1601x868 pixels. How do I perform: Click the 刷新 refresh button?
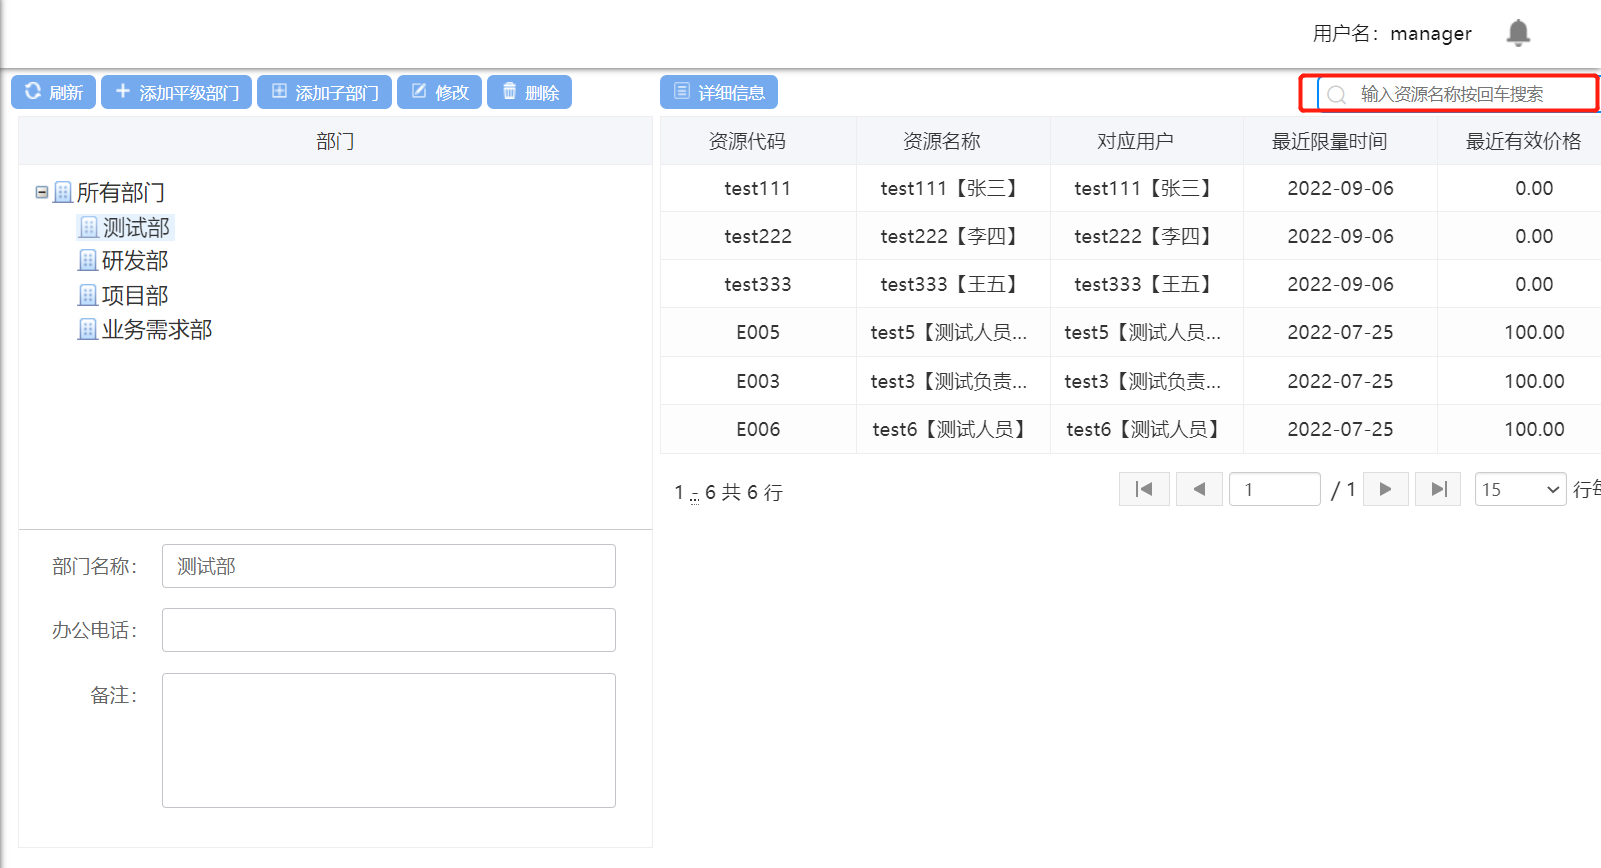coord(54,92)
